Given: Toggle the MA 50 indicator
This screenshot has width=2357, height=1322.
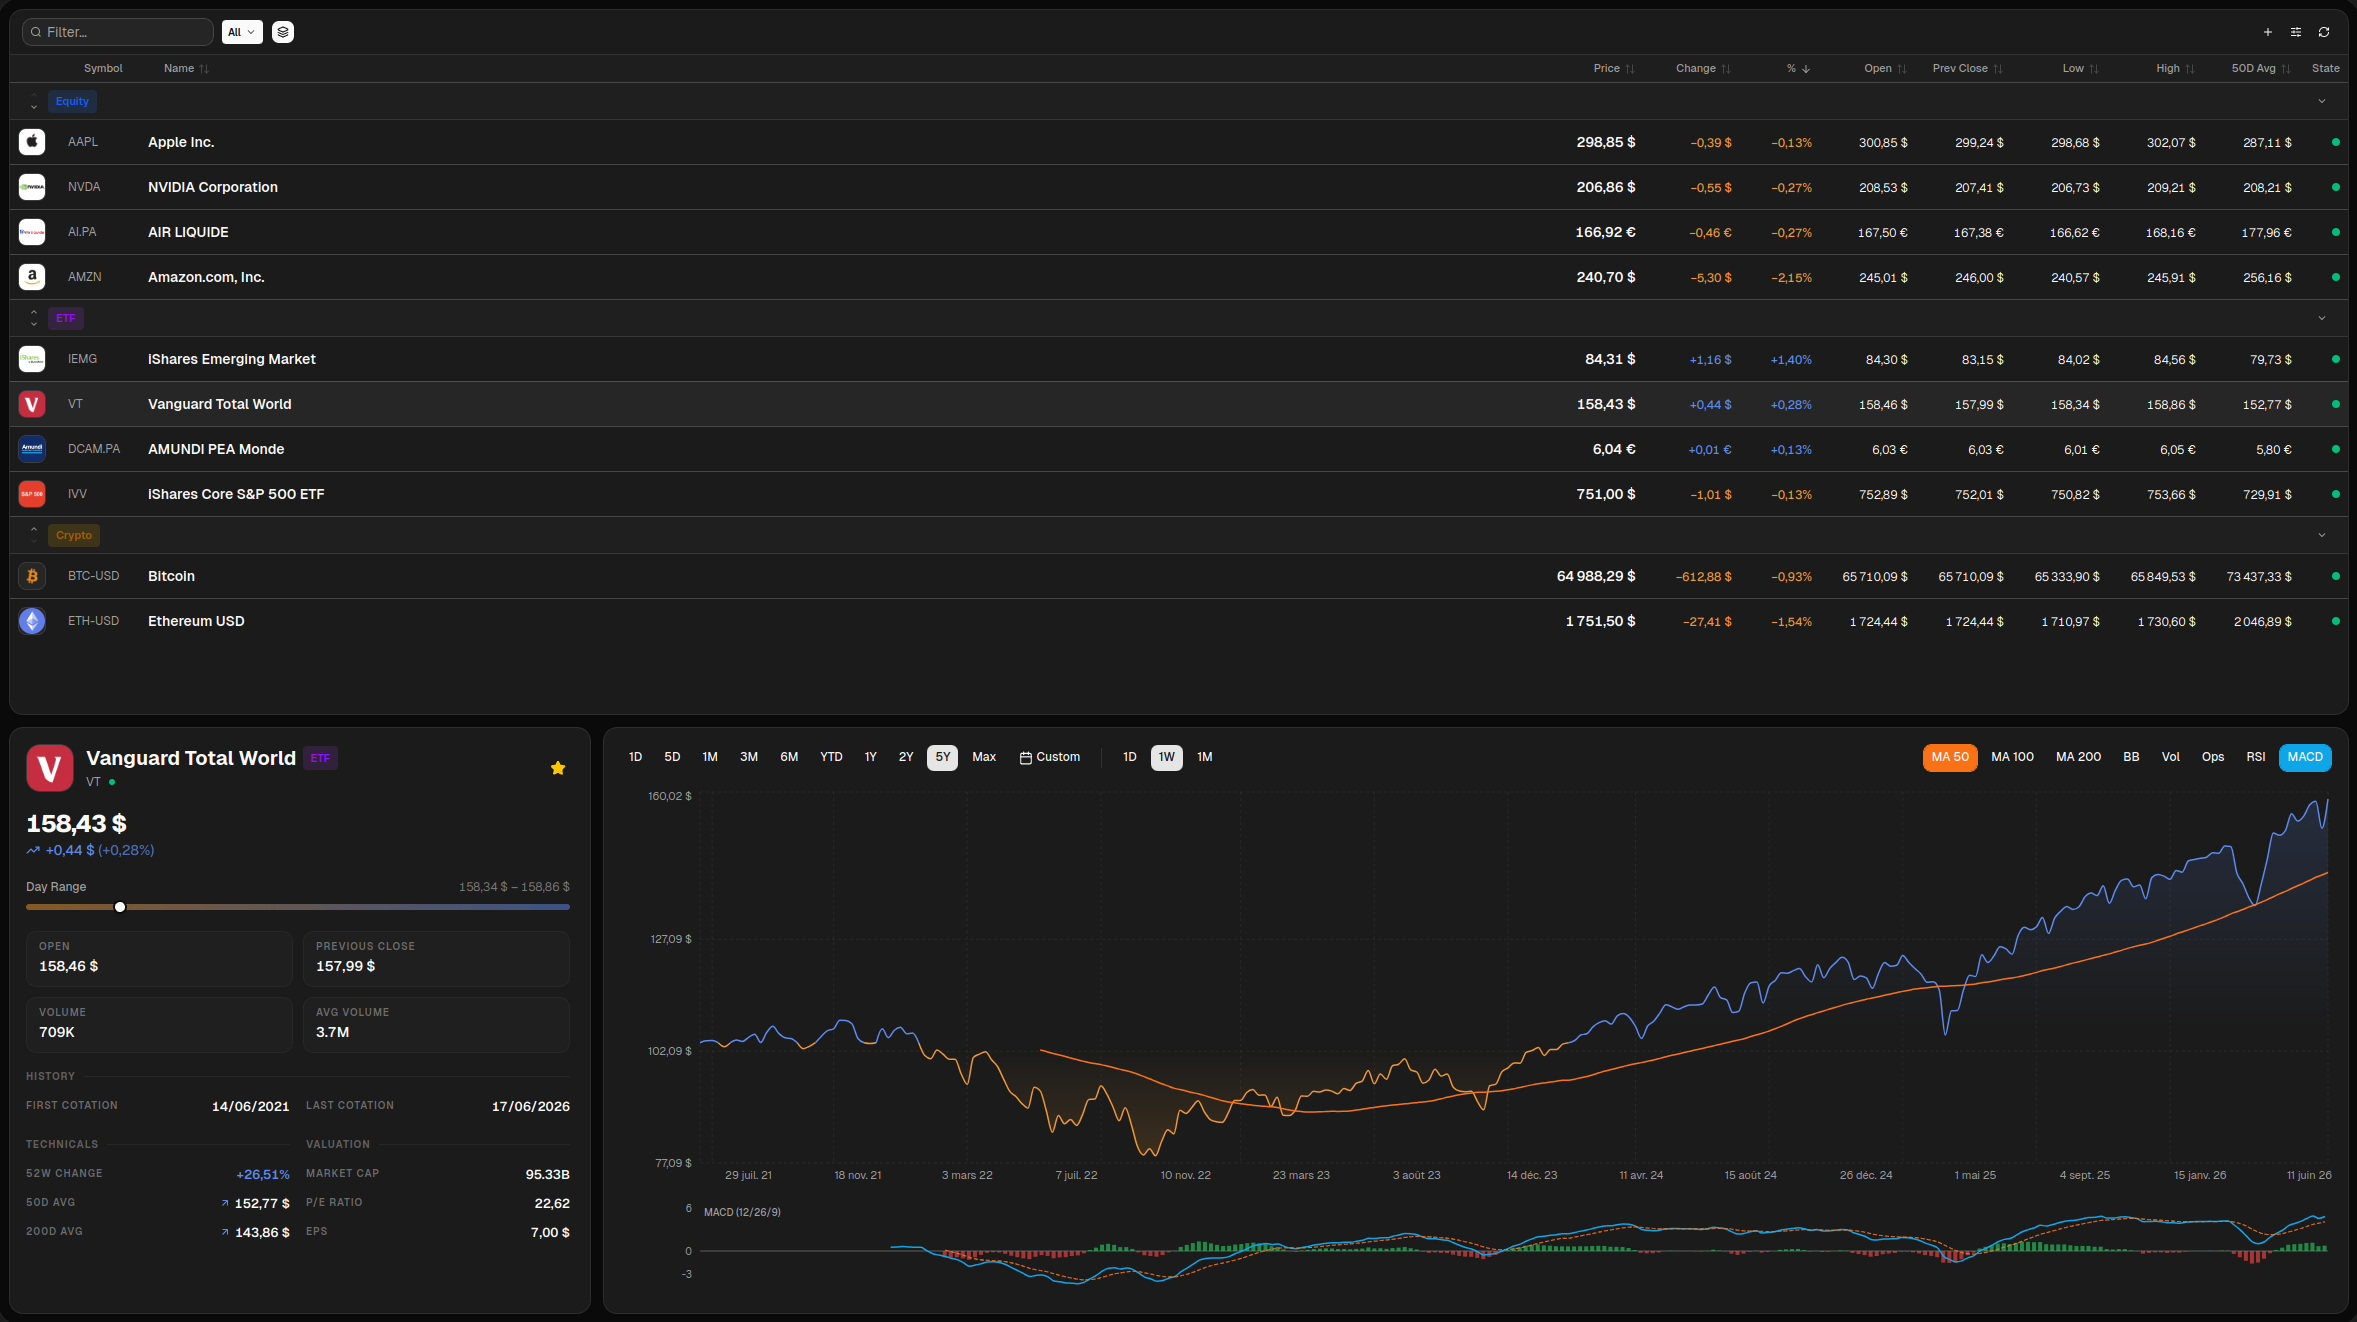Looking at the screenshot, I should coord(1950,758).
